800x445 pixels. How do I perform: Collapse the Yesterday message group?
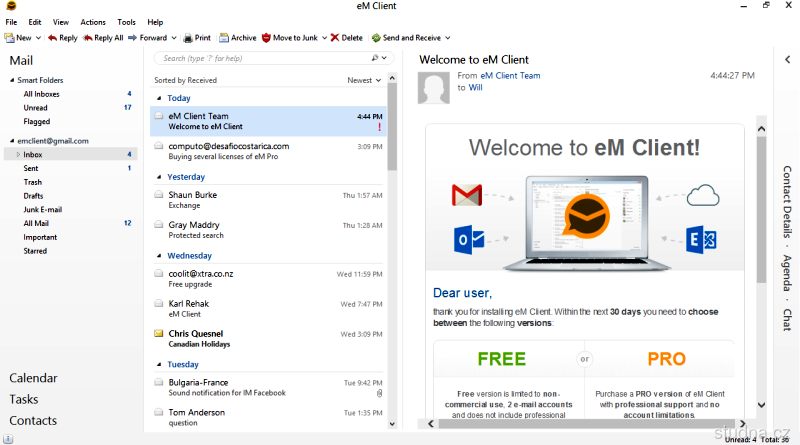point(159,177)
